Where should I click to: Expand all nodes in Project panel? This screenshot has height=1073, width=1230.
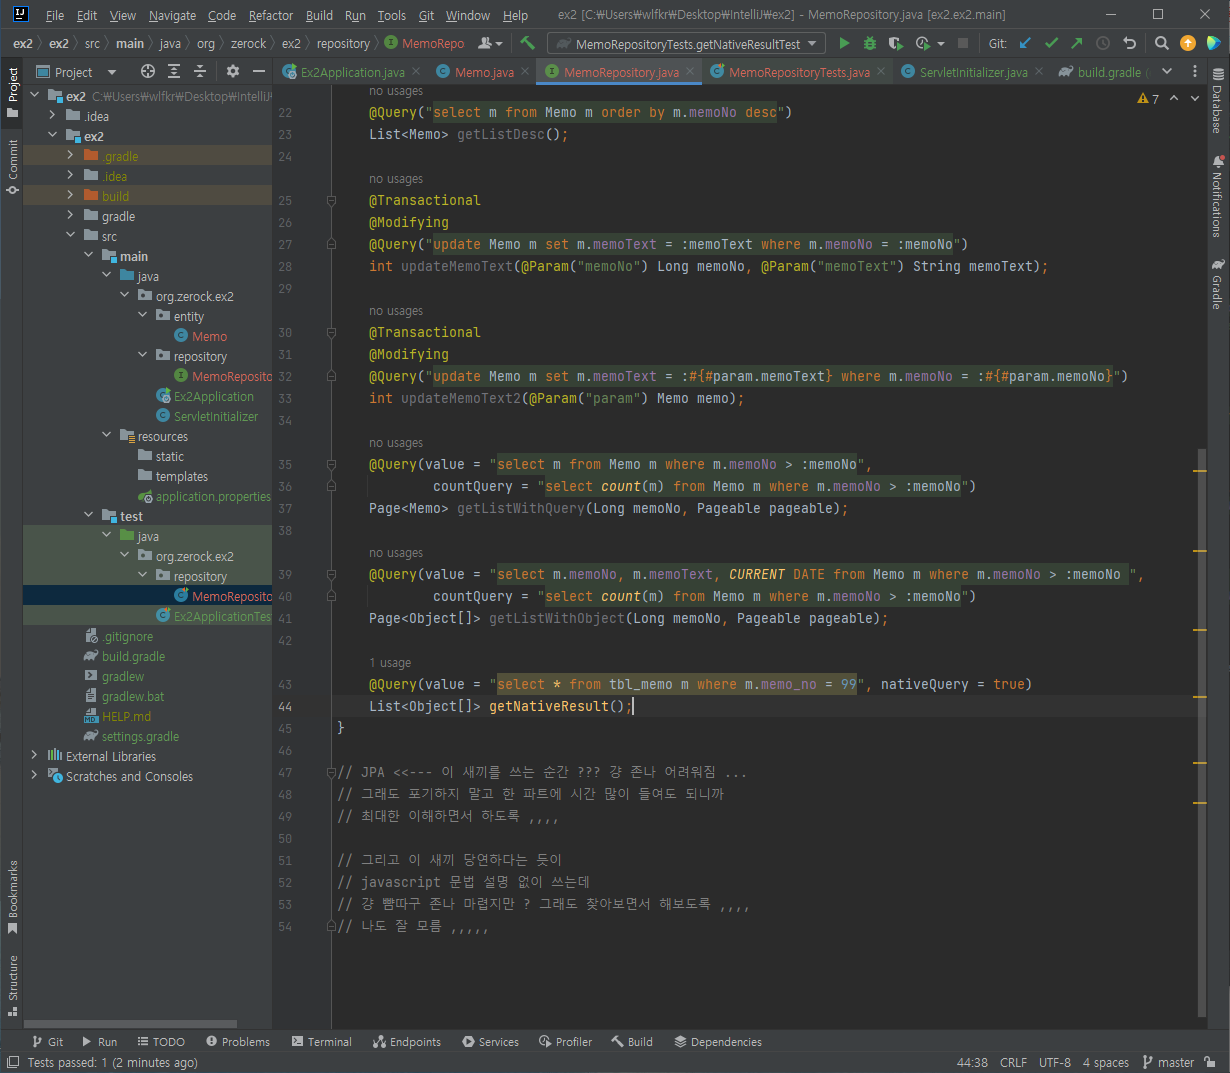[174, 71]
